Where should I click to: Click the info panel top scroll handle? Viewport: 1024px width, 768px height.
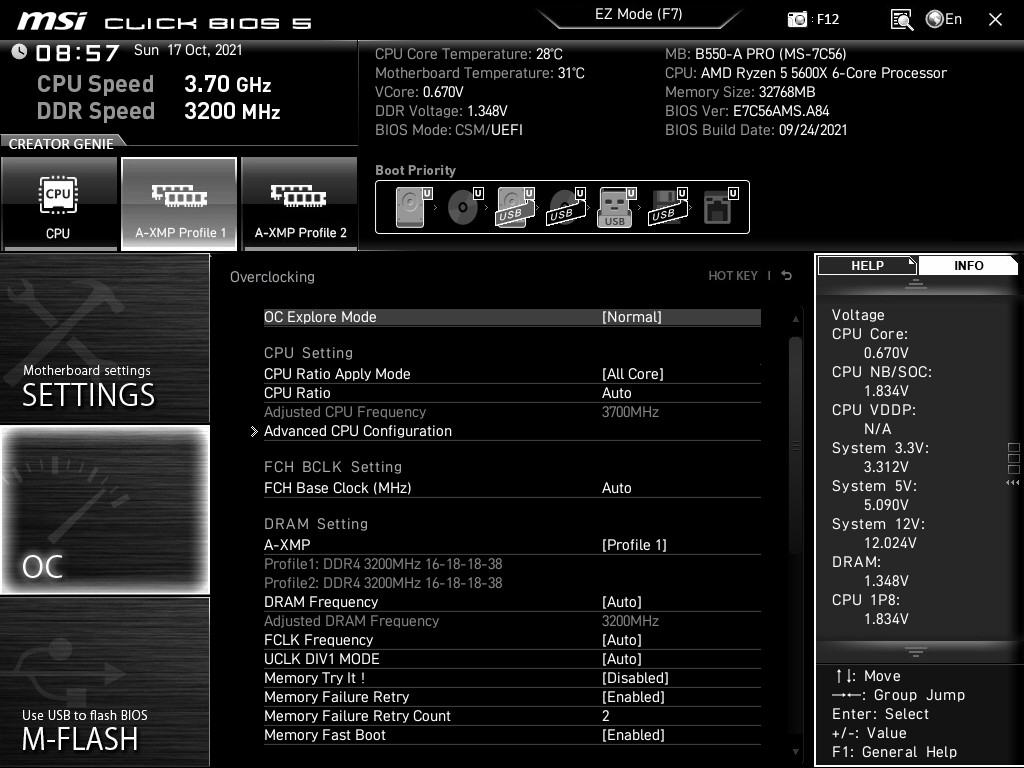(x=915, y=284)
